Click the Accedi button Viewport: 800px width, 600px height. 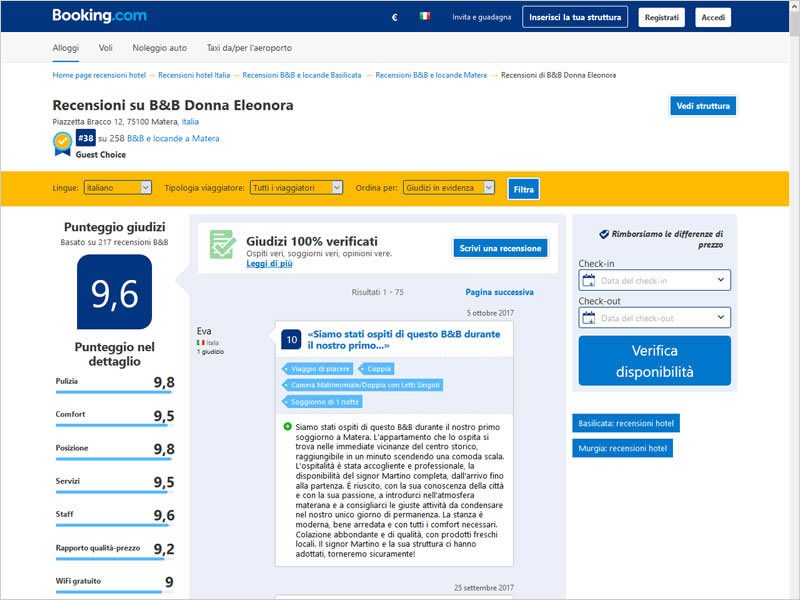[x=713, y=17]
